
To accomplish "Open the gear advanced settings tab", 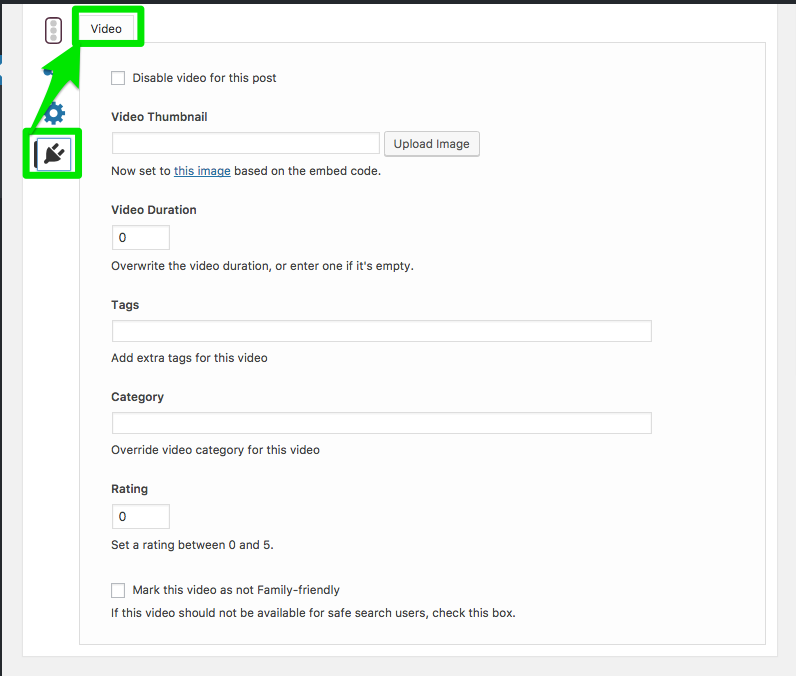I will (x=54, y=113).
